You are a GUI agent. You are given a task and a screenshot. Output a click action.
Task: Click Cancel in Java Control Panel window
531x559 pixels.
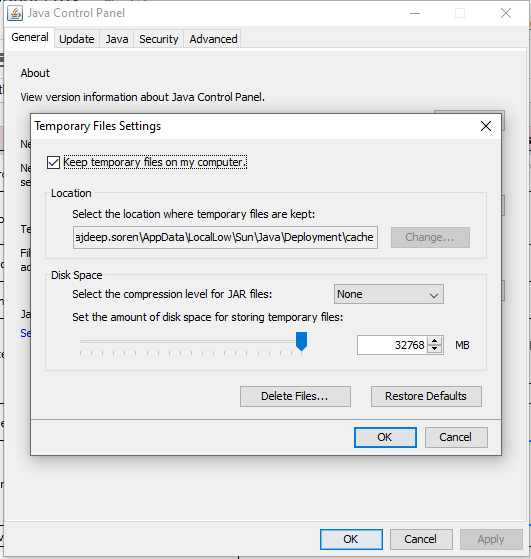coord(421,539)
